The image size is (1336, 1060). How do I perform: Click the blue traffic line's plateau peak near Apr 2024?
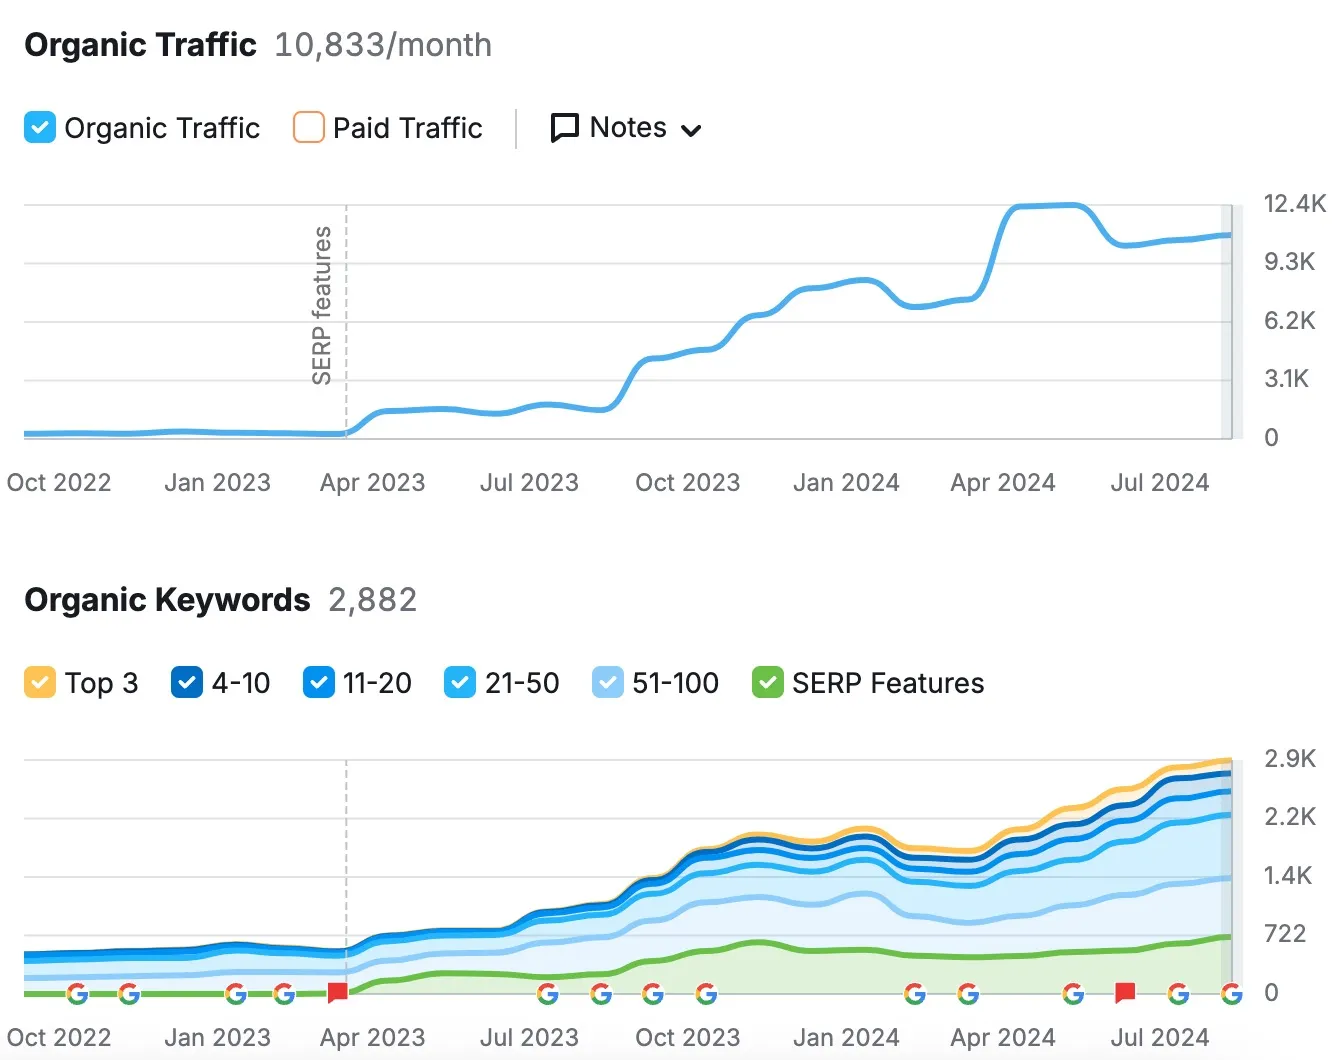tap(1048, 206)
